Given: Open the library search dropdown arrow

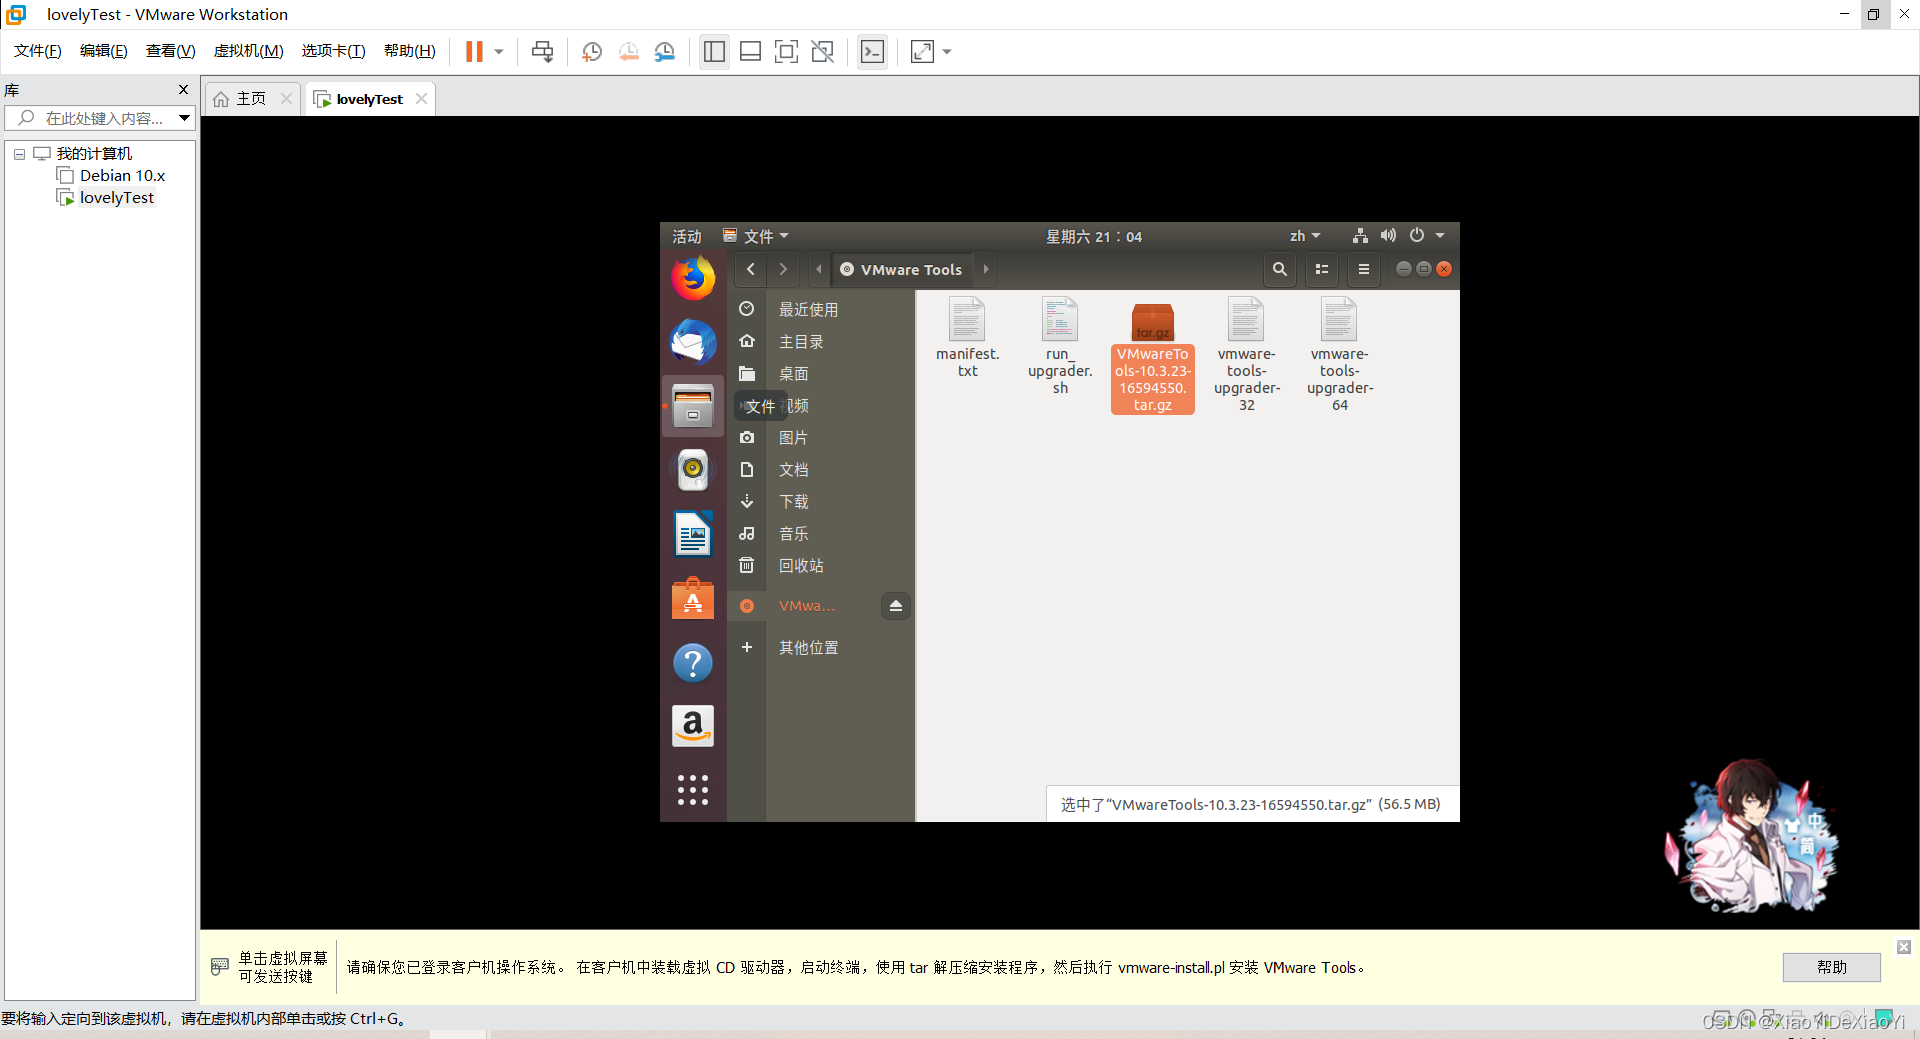Looking at the screenshot, I should coord(185,118).
